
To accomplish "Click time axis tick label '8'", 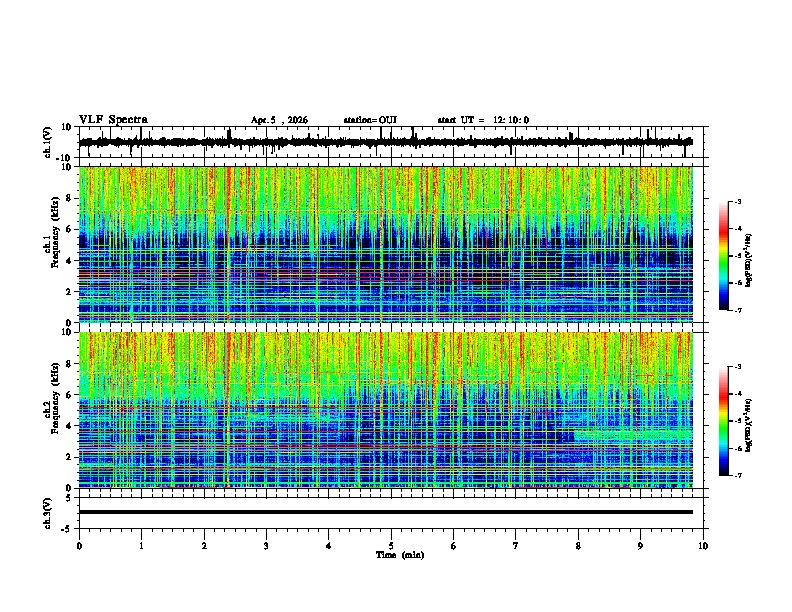I will pos(578,546).
